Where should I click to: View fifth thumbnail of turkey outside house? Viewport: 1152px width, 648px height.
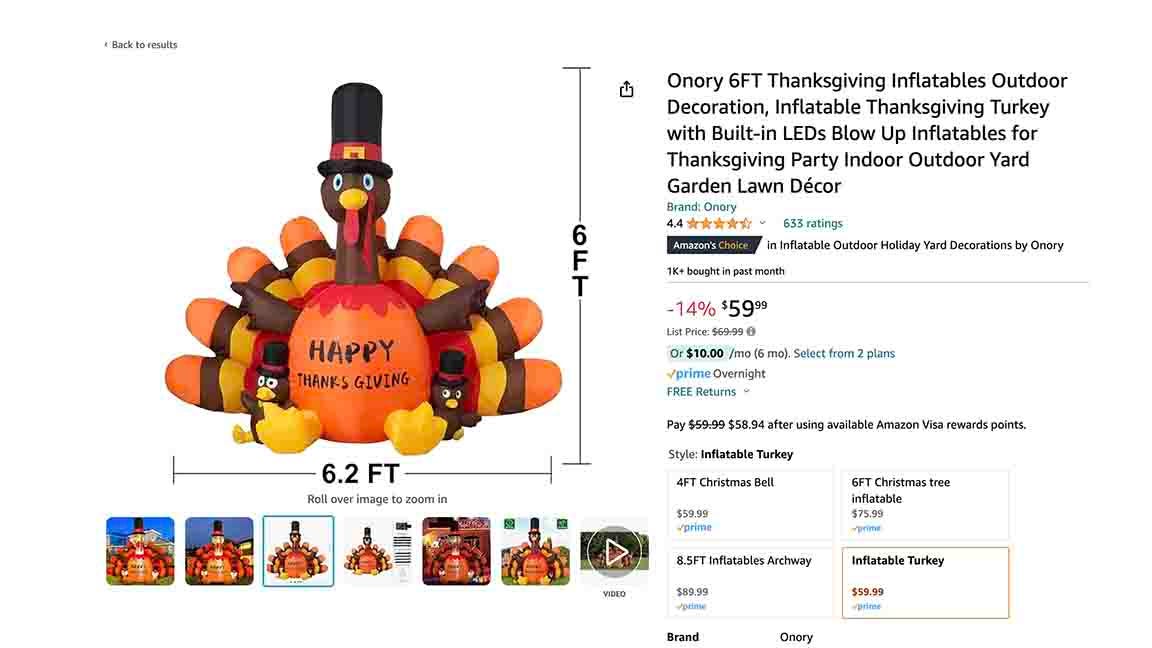pos(456,551)
